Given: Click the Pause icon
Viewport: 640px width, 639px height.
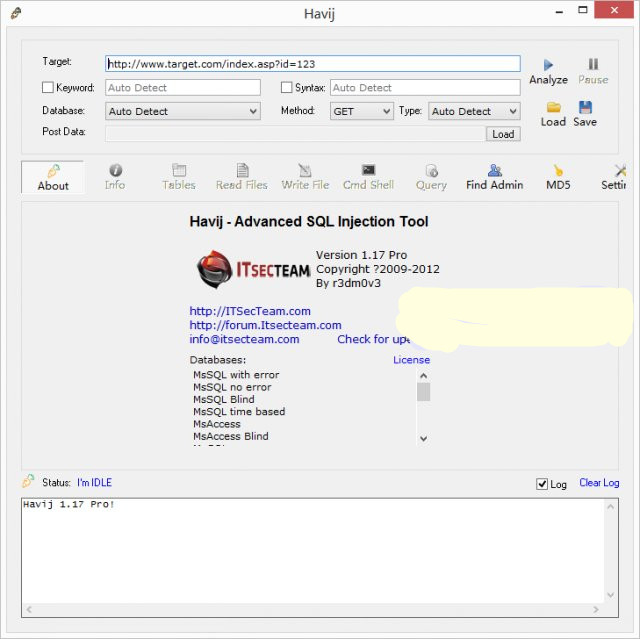Looking at the screenshot, I should [x=593, y=65].
